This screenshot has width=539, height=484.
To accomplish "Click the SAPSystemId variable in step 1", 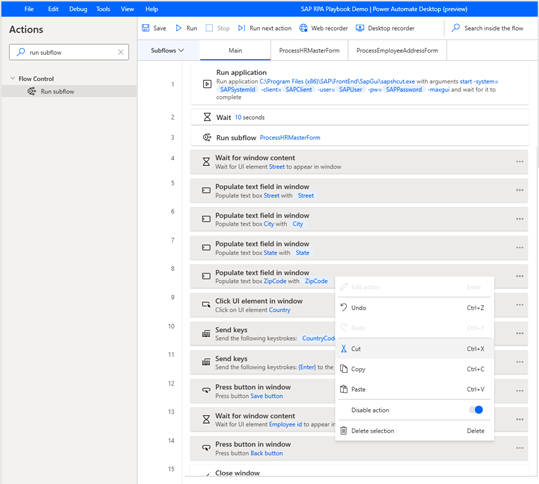I will (x=237, y=89).
